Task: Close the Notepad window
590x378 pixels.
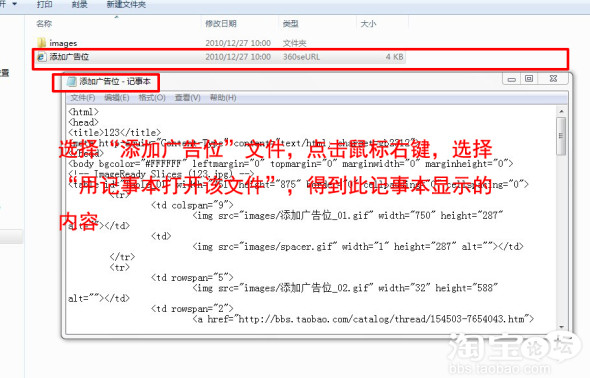Action: click(553, 79)
